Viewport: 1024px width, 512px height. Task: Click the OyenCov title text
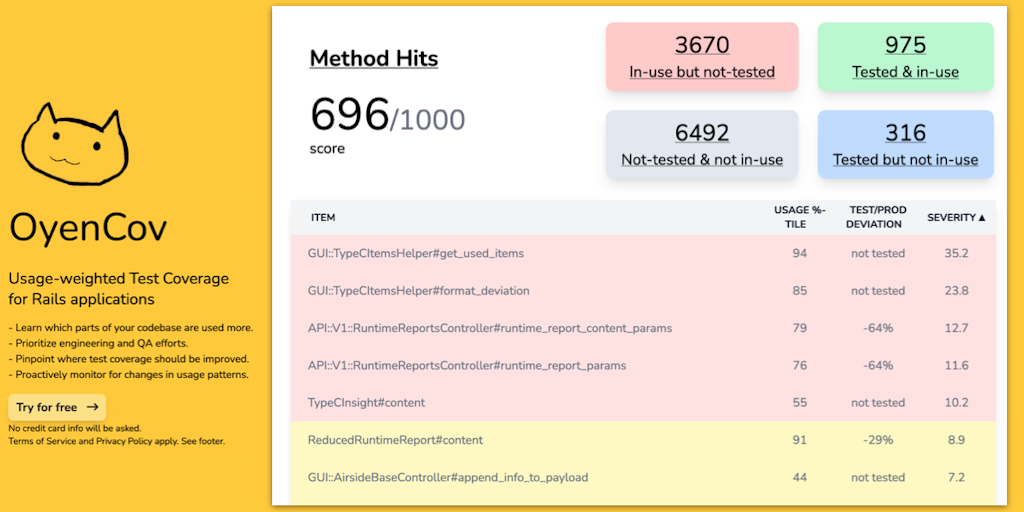pyautogui.click(x=88, y=229)
